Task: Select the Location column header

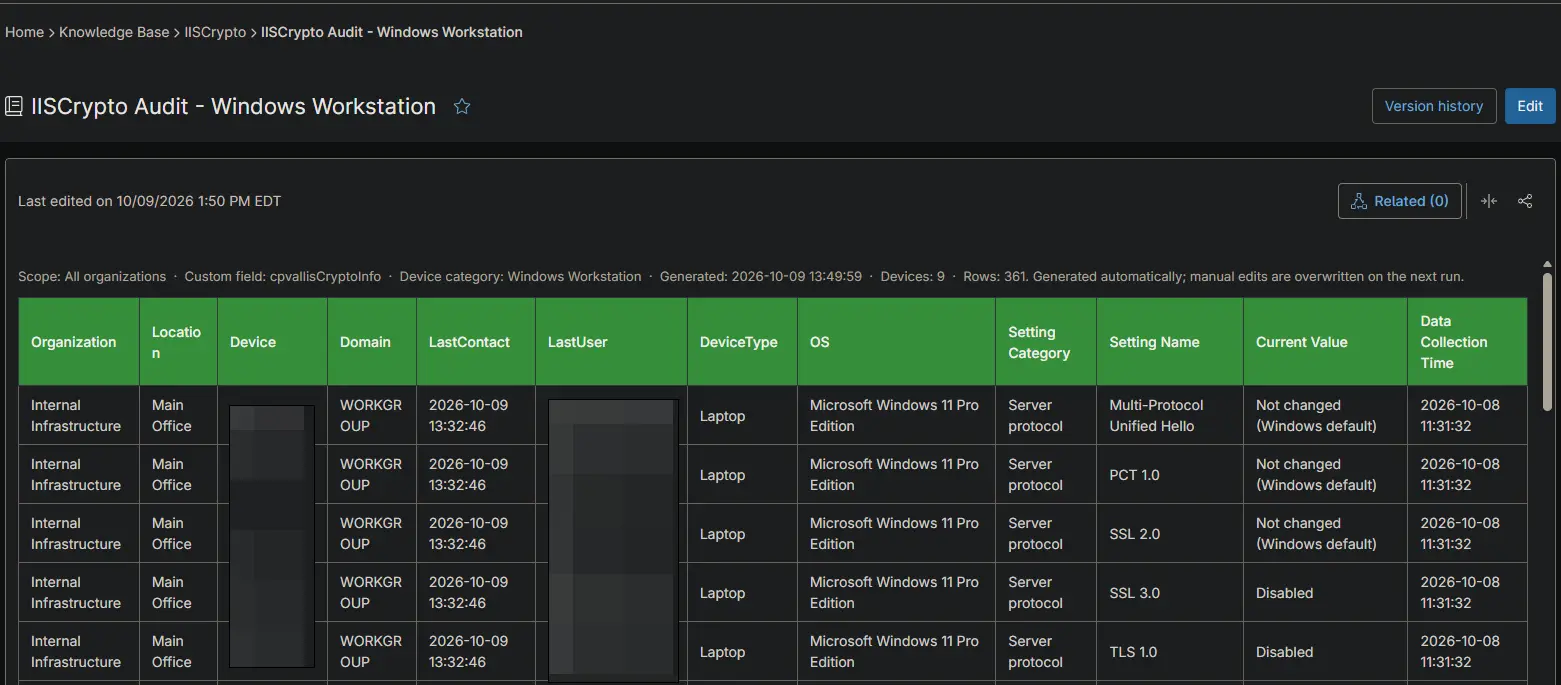Action: 178,342
